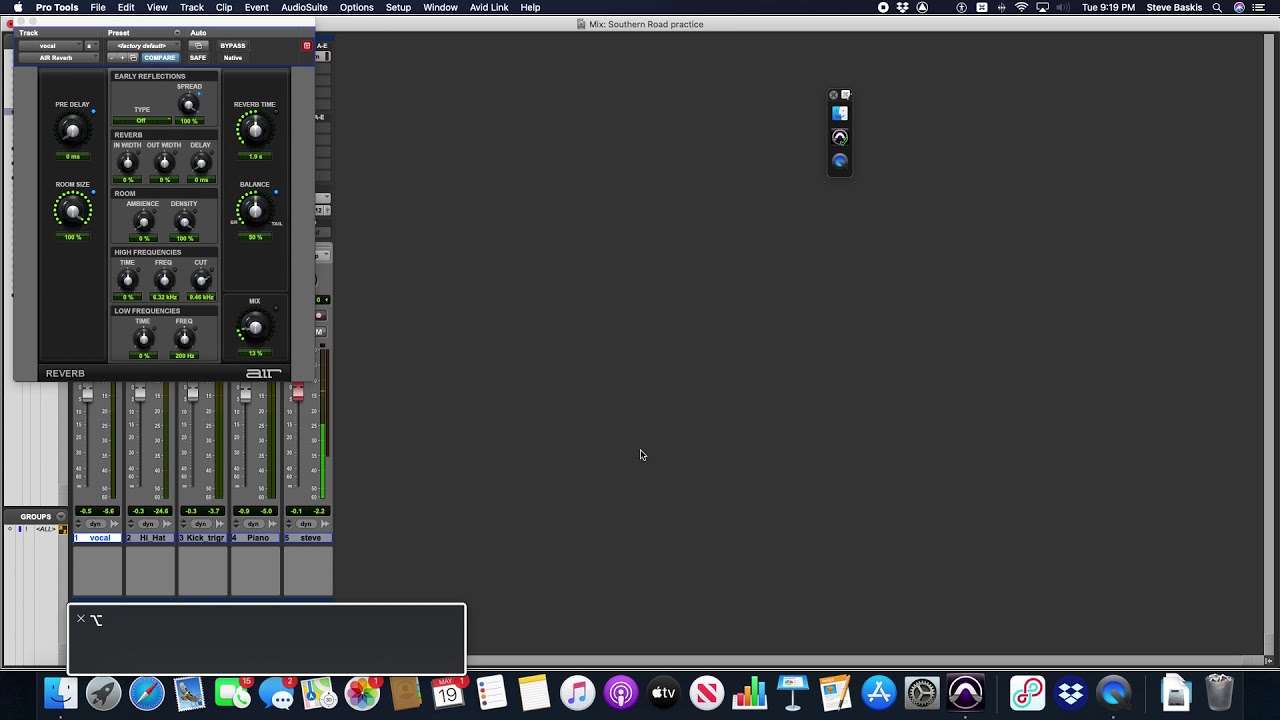The image size is (1280, 720).
Task: Click the Early Reflections Spread knob
Action: click(188, 104)
